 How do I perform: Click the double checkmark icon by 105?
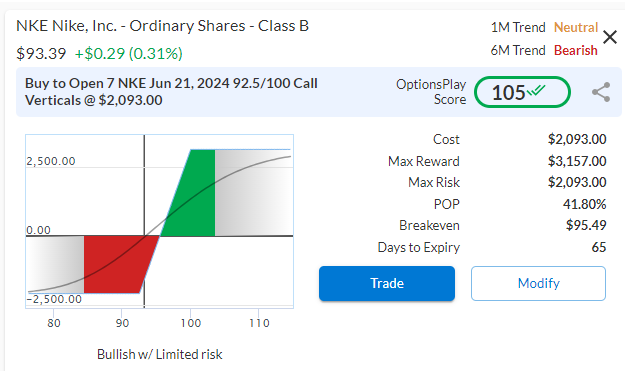536,91
